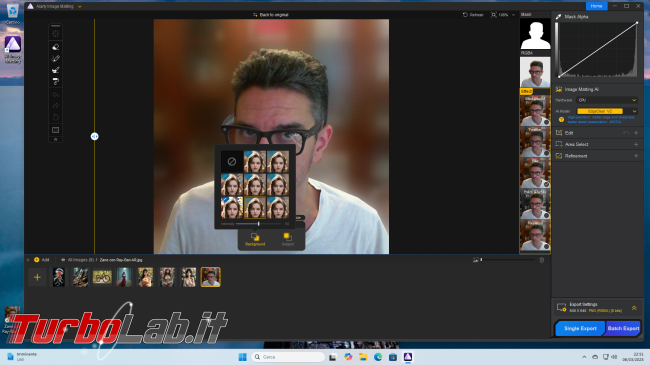This screenshot has height=365, width=650.
Task: Click the blue Home button
Action: click(x=596, y=6)
